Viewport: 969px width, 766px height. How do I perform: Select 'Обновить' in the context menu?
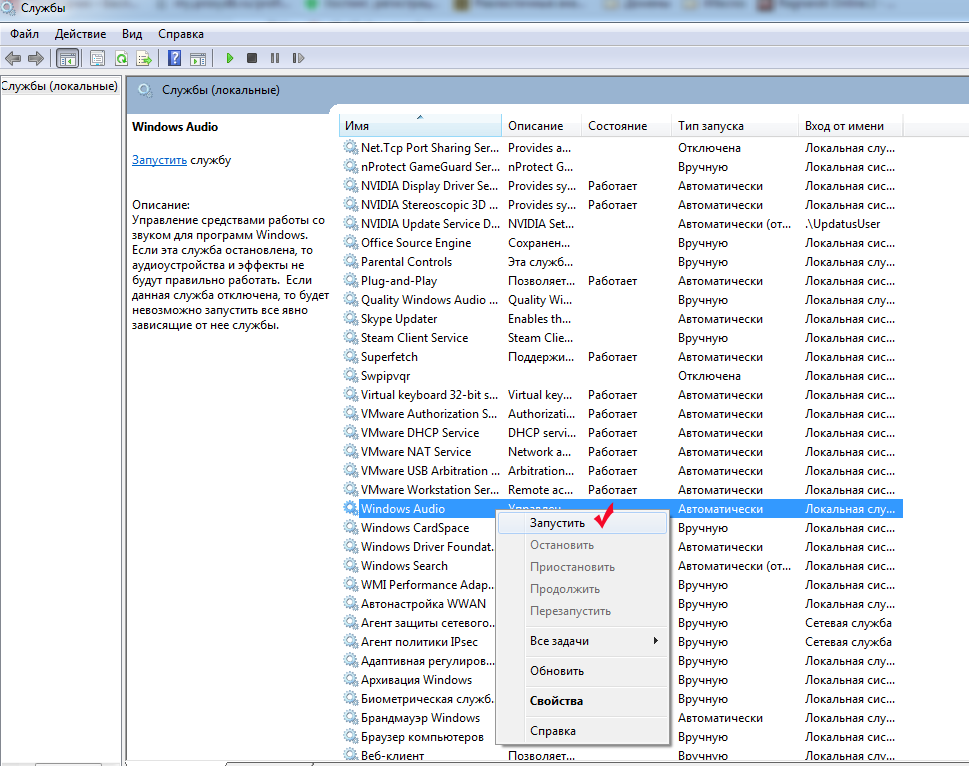pyautogui.click(x=556, y=671)
